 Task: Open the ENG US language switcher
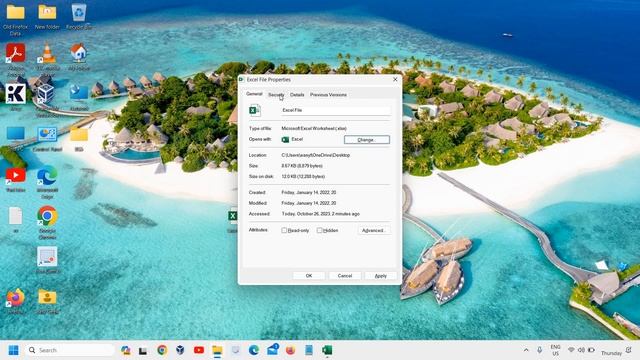tap(556, 350)
